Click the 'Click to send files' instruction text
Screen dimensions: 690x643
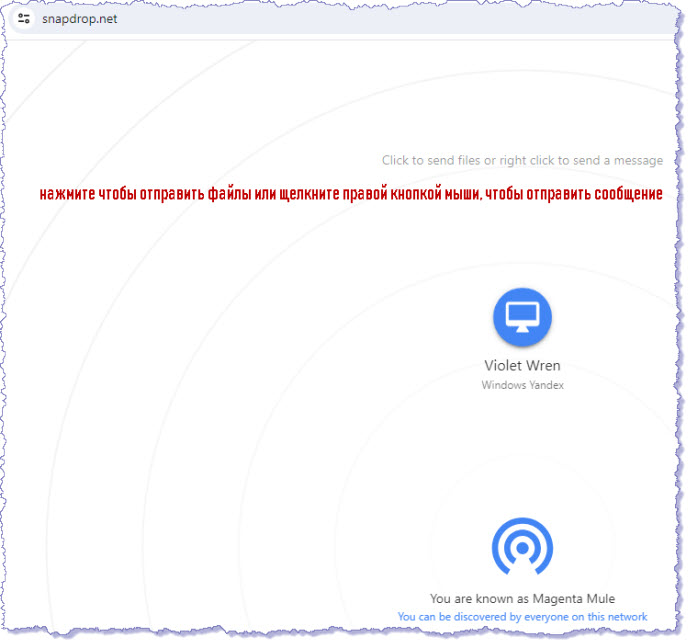point(522,160)
